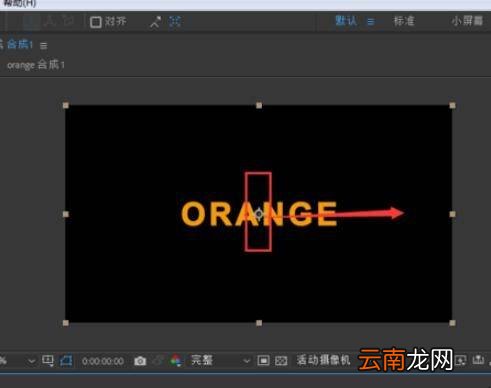Select the ORANGE text layer in viewer

[x=259, y=214]
